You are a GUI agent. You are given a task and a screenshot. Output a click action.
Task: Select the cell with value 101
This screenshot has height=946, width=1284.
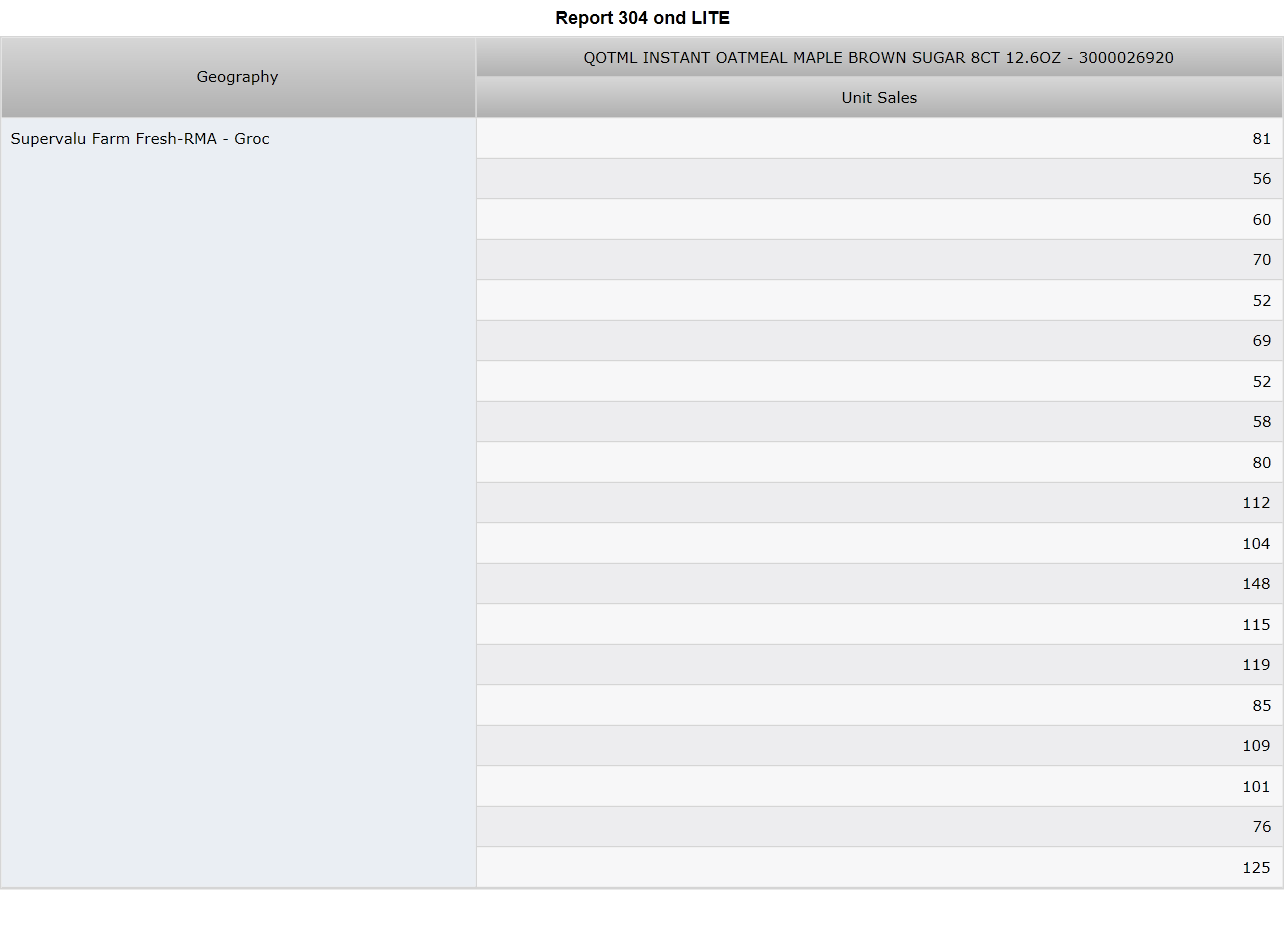click(879, 787)
